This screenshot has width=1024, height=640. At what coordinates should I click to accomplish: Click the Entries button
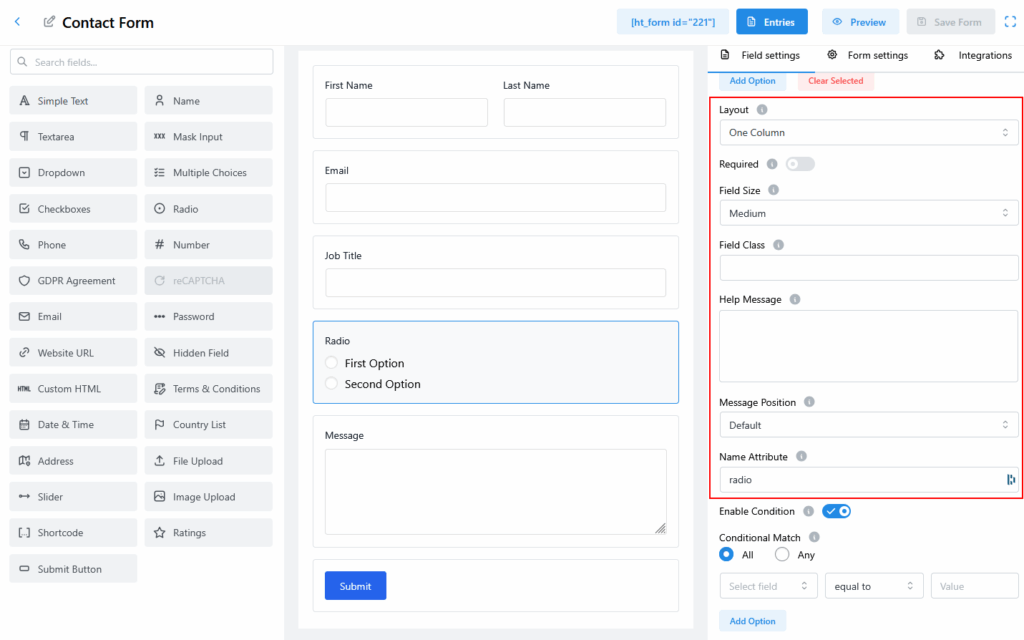[771, 22]
